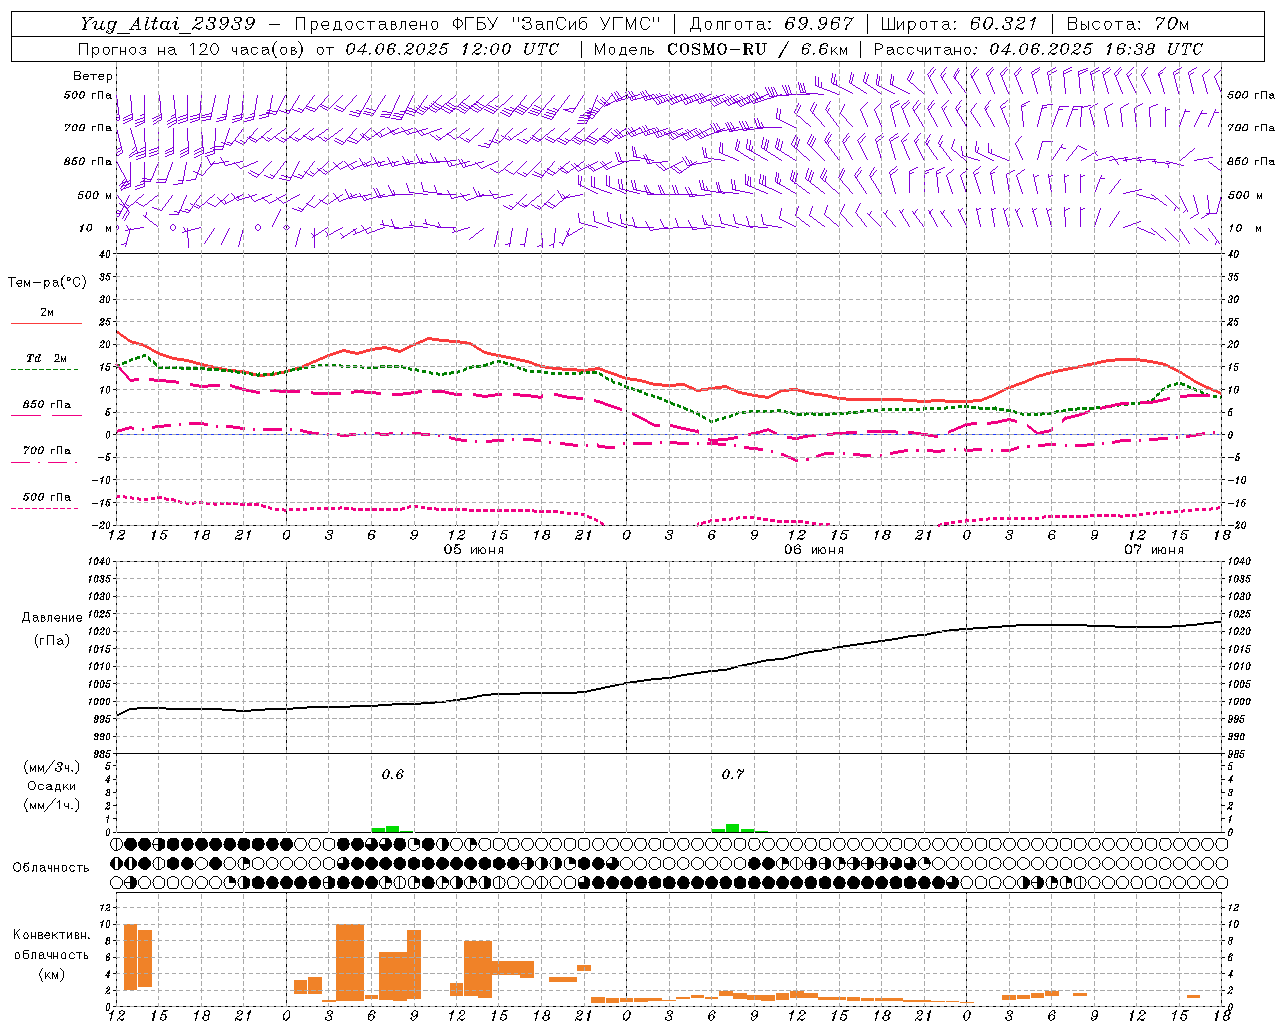
Task: Click the 700 гПа temperature legend entry
Action: [x=46, y=451]
